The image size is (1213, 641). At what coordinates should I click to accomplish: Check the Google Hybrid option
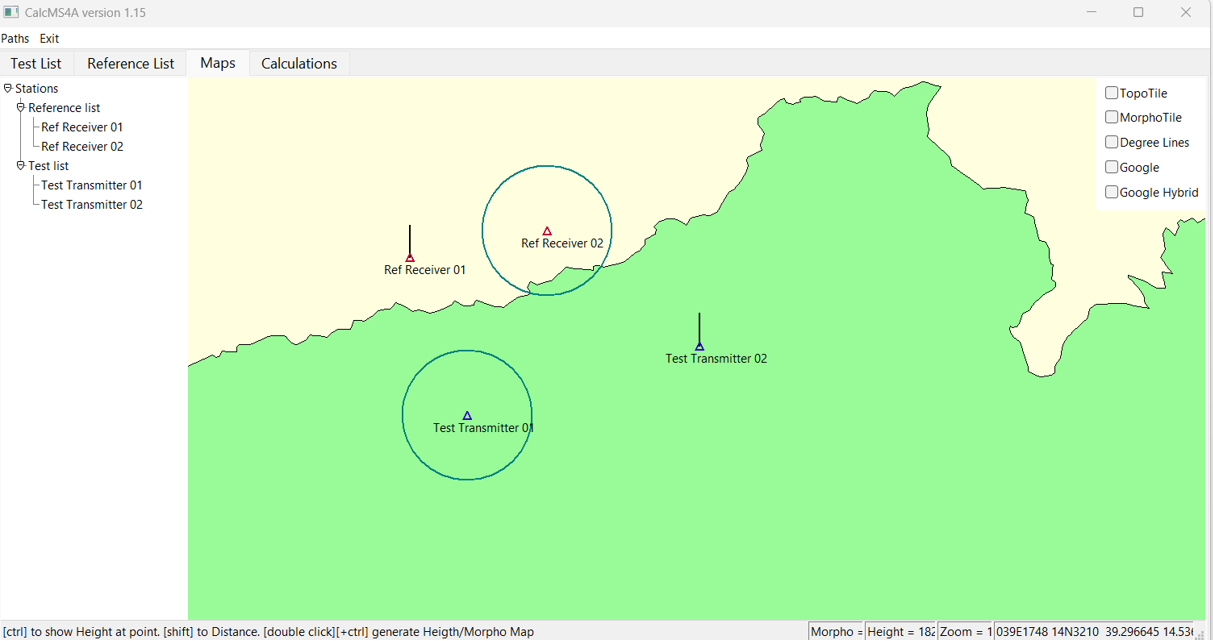click(x=1111, y=192)
